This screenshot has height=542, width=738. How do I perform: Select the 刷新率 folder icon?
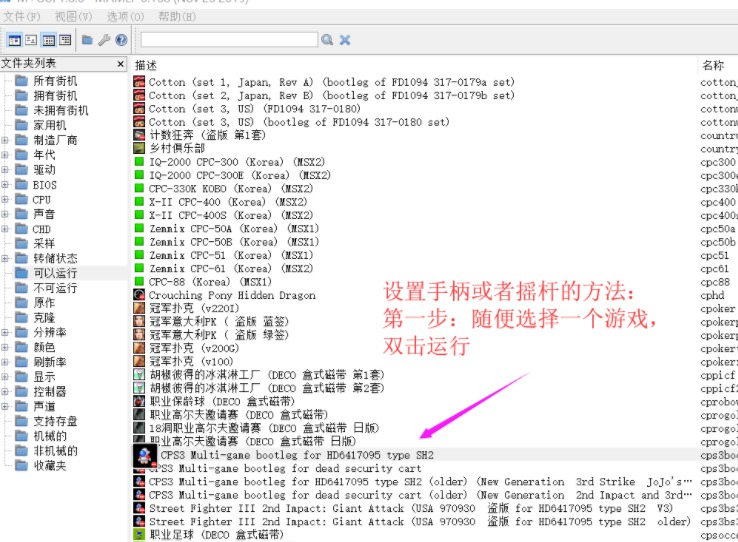point(21,362)
